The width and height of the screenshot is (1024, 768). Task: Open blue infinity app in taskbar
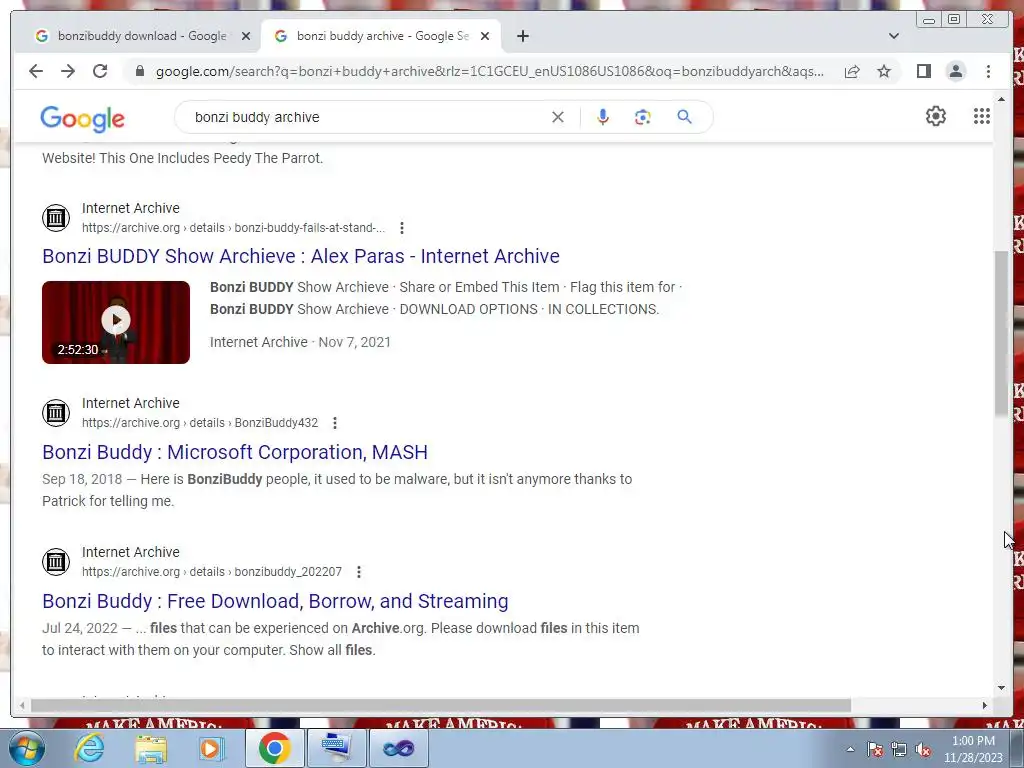click(399, 748)
